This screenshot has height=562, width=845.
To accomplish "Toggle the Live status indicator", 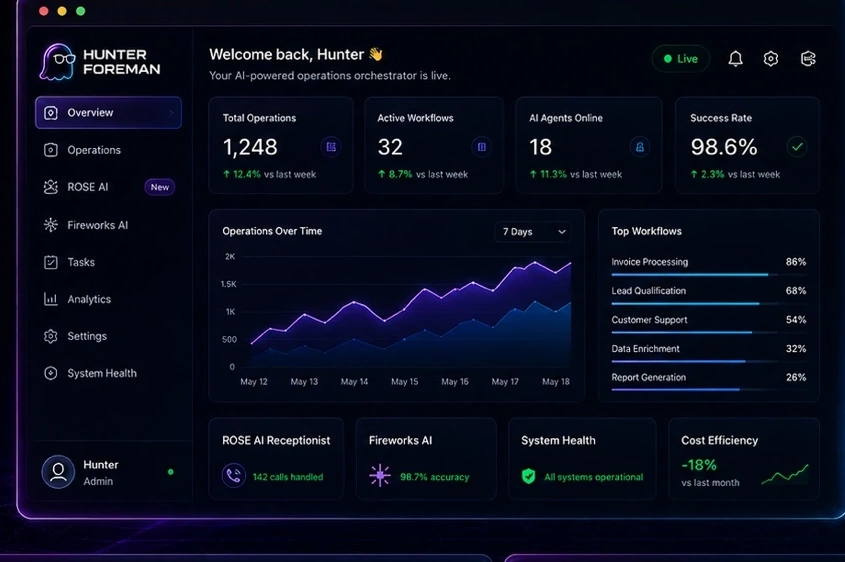I will pos(681,59).
